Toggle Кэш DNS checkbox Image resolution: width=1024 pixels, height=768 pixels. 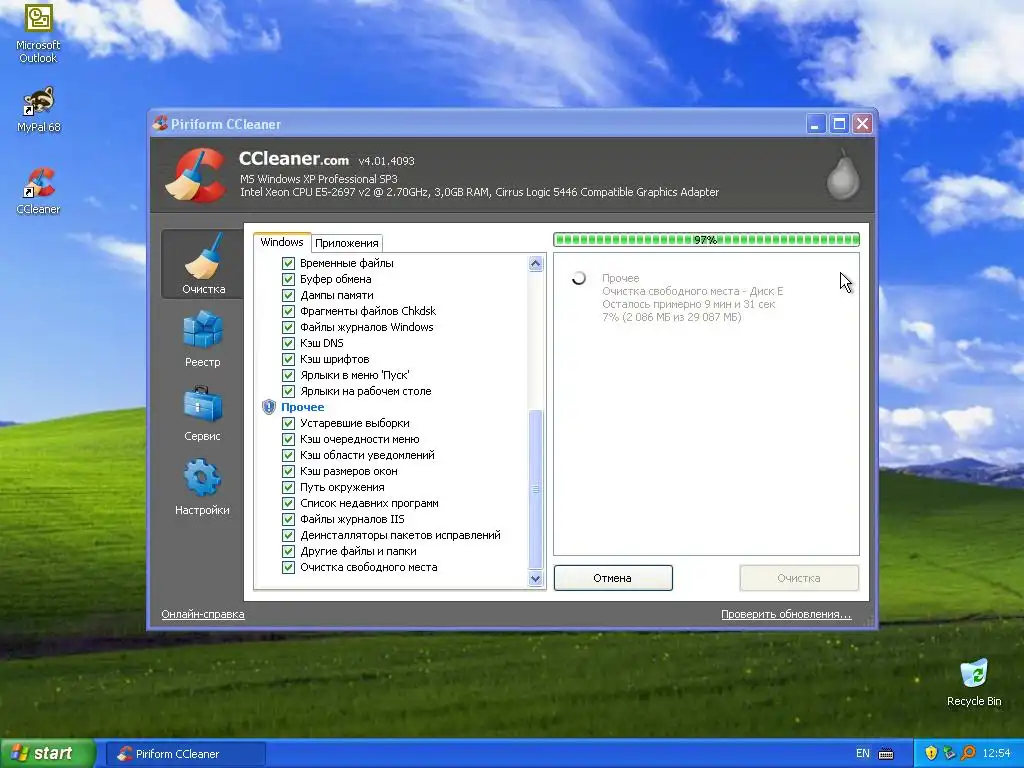point(288,343)
